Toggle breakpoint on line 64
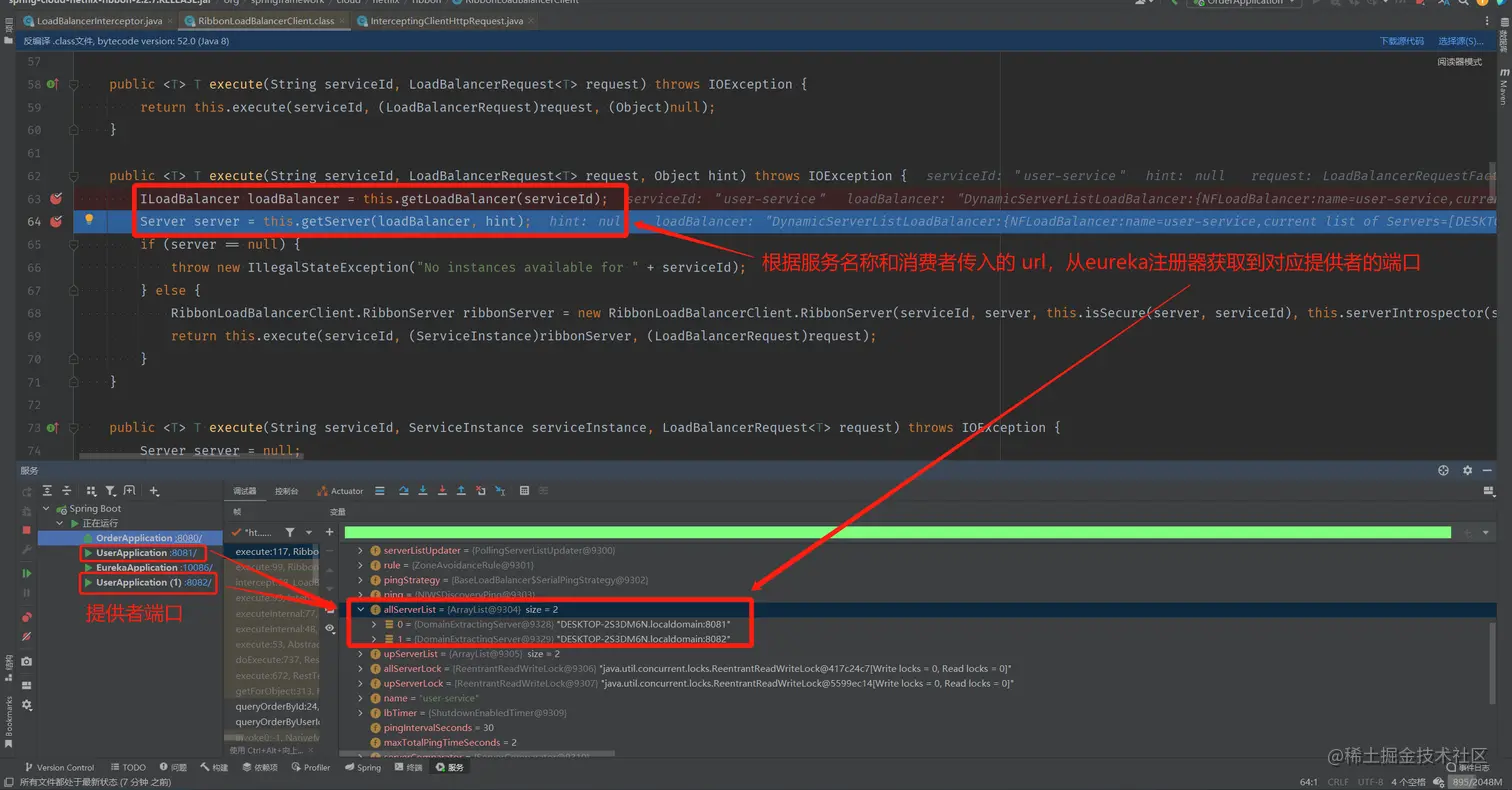The height and width of the screenshot is (790, 1512). pos(56,221)
